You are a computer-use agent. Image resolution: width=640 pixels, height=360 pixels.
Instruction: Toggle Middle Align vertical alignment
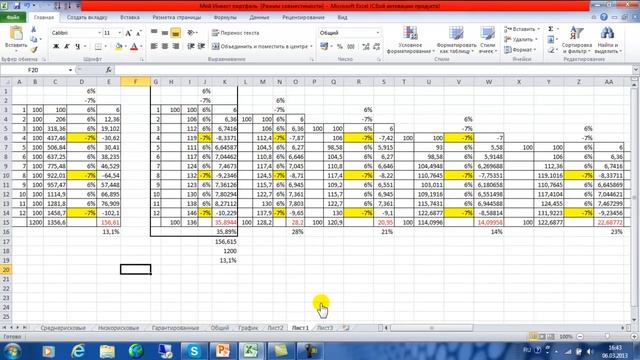pyautogui.click(x=164, y=33)
